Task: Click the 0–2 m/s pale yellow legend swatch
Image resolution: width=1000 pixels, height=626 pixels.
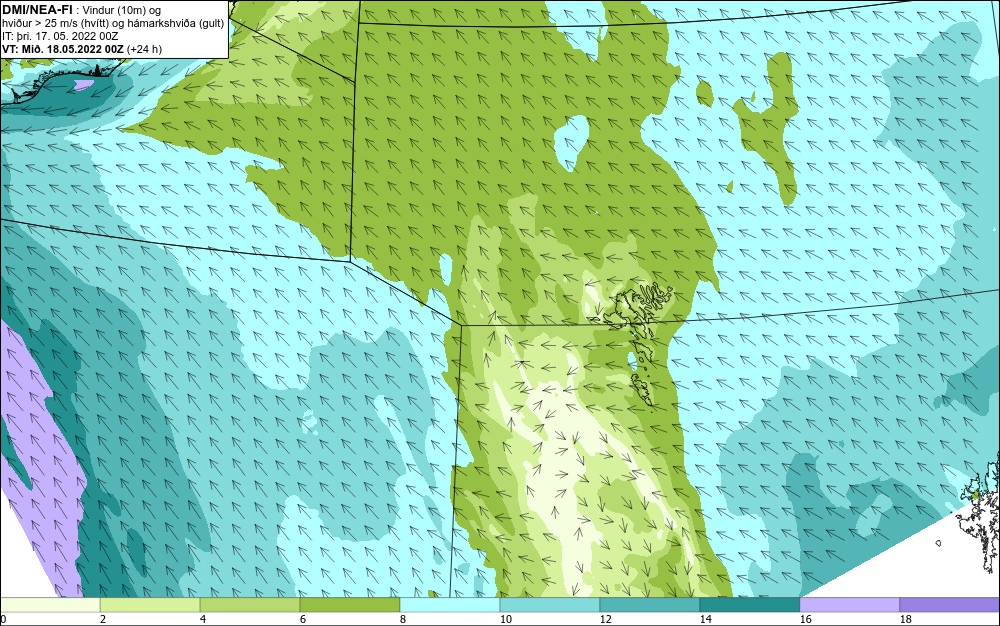Action: pyautogui.click(x=50, y=605)
